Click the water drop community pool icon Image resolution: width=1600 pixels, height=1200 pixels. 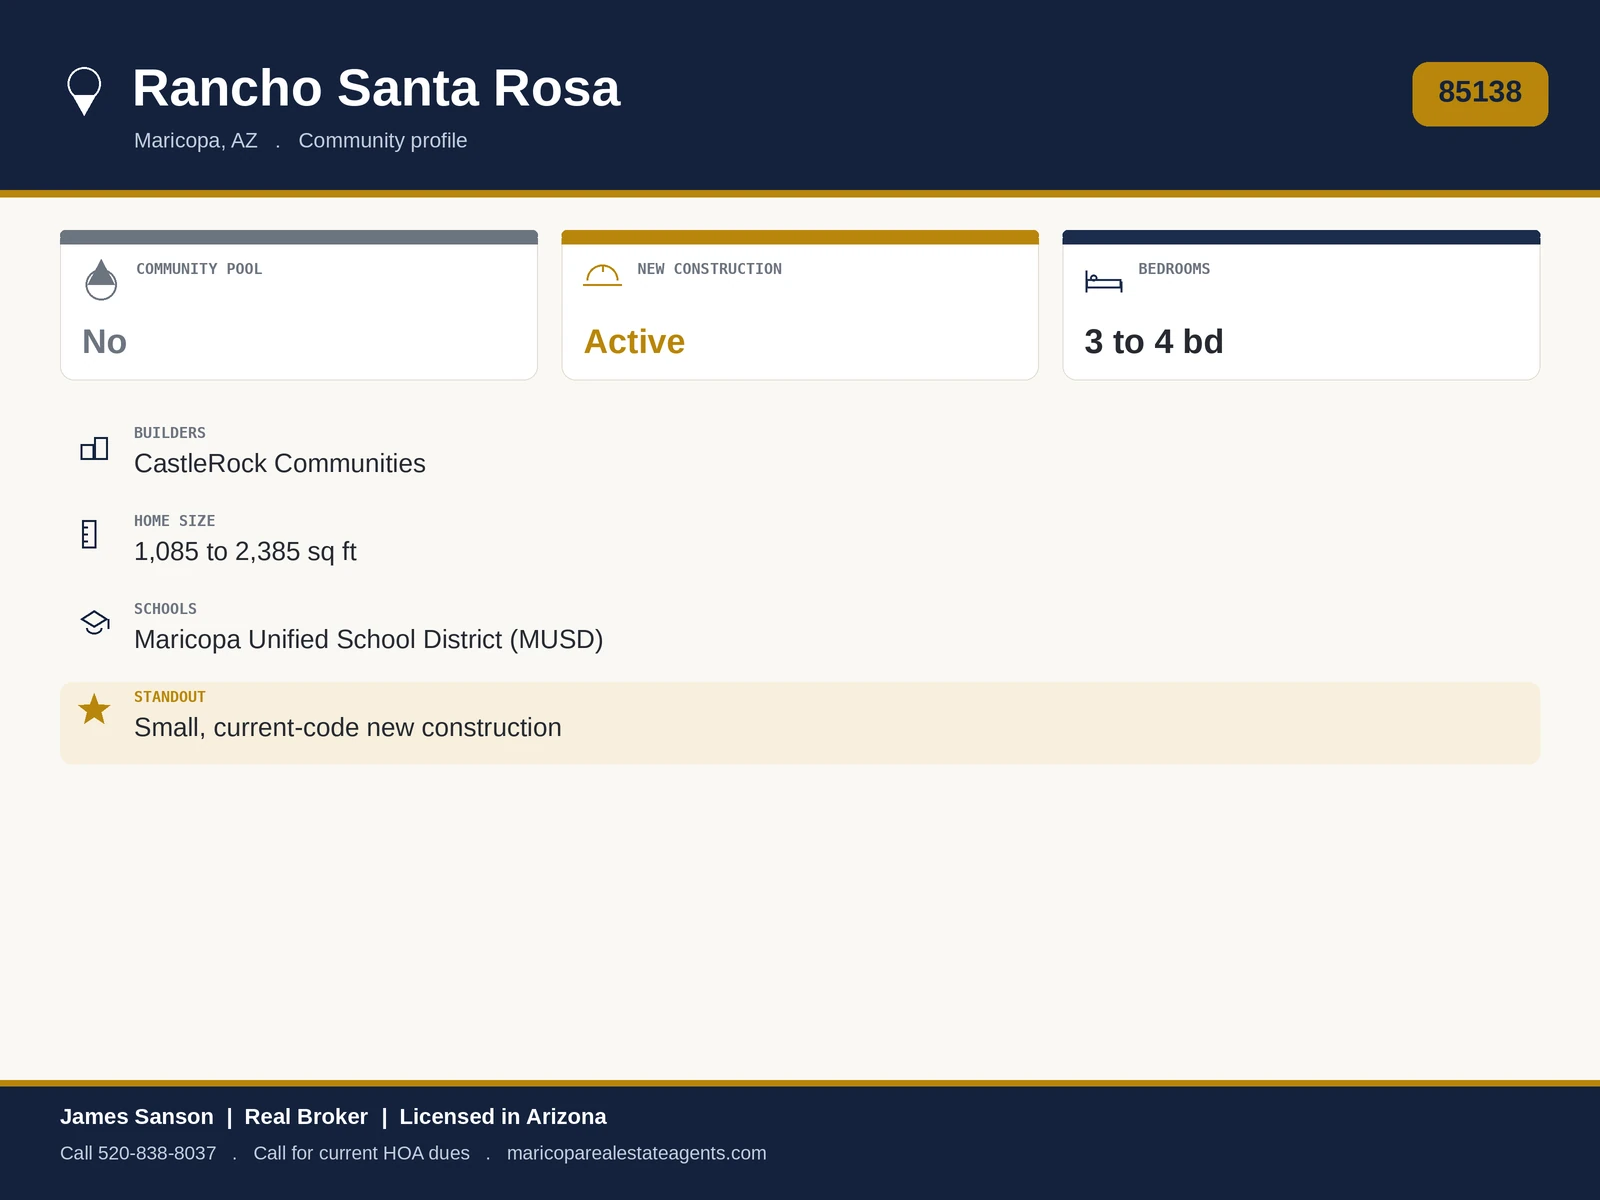tap(101, 280)
